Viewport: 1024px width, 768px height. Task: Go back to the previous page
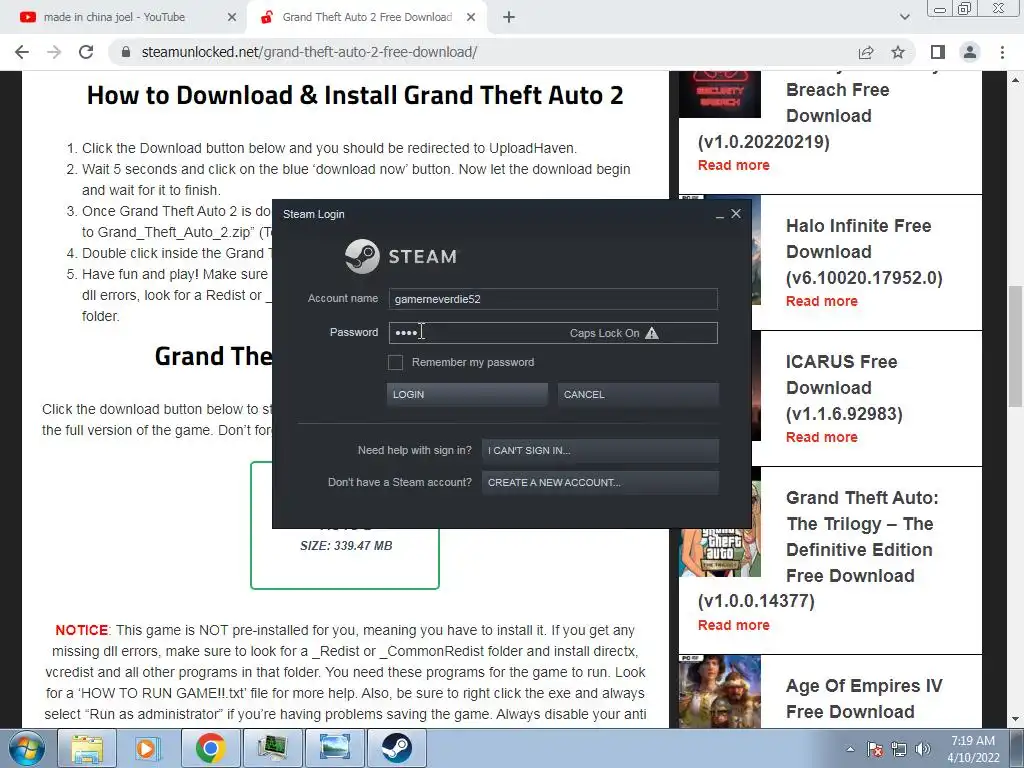[x=22, y=52]
